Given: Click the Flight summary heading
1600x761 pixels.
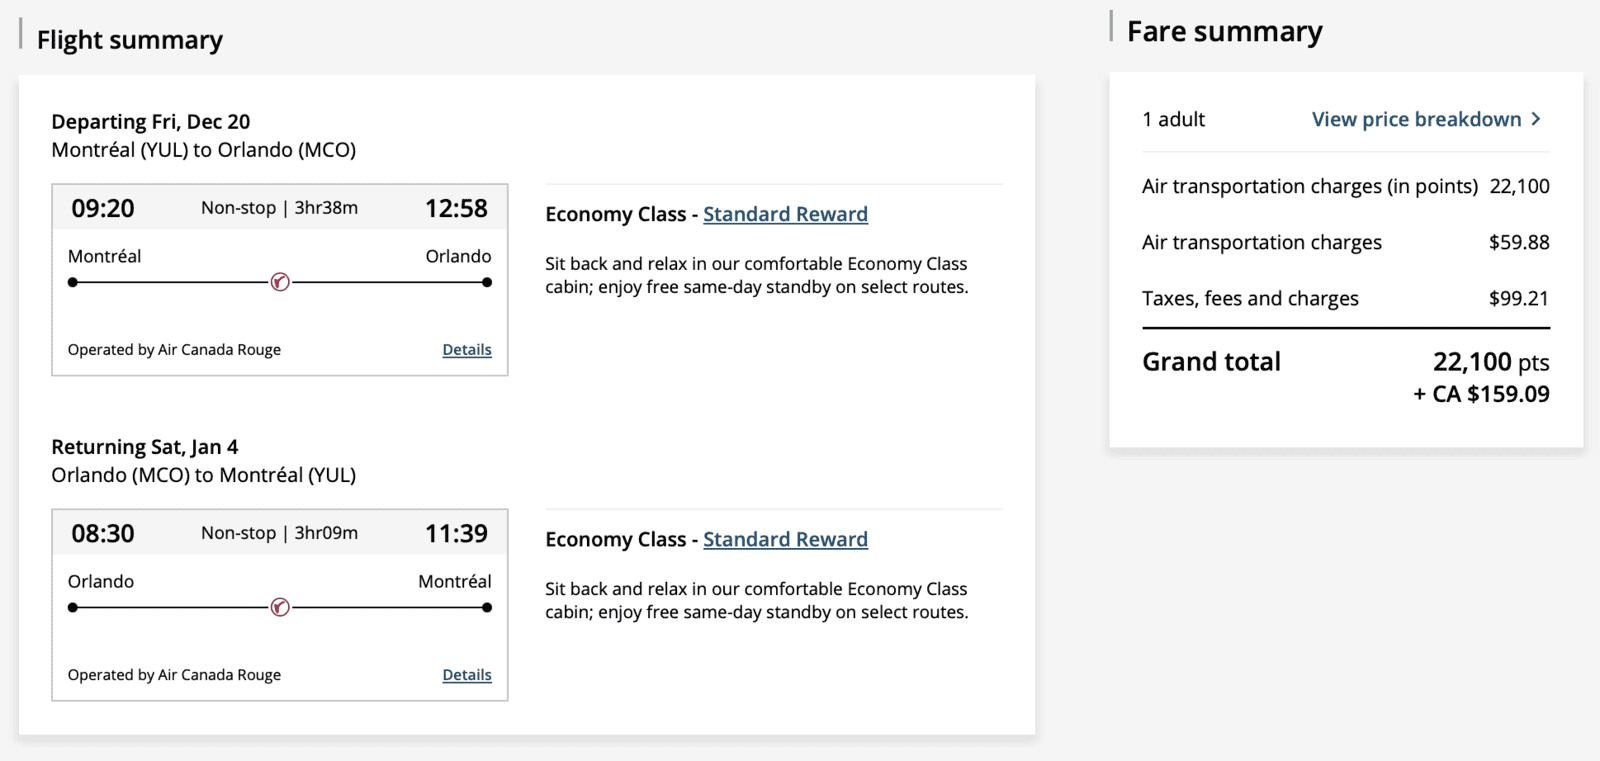Looking at the screenshot, I should pos(130,40).
